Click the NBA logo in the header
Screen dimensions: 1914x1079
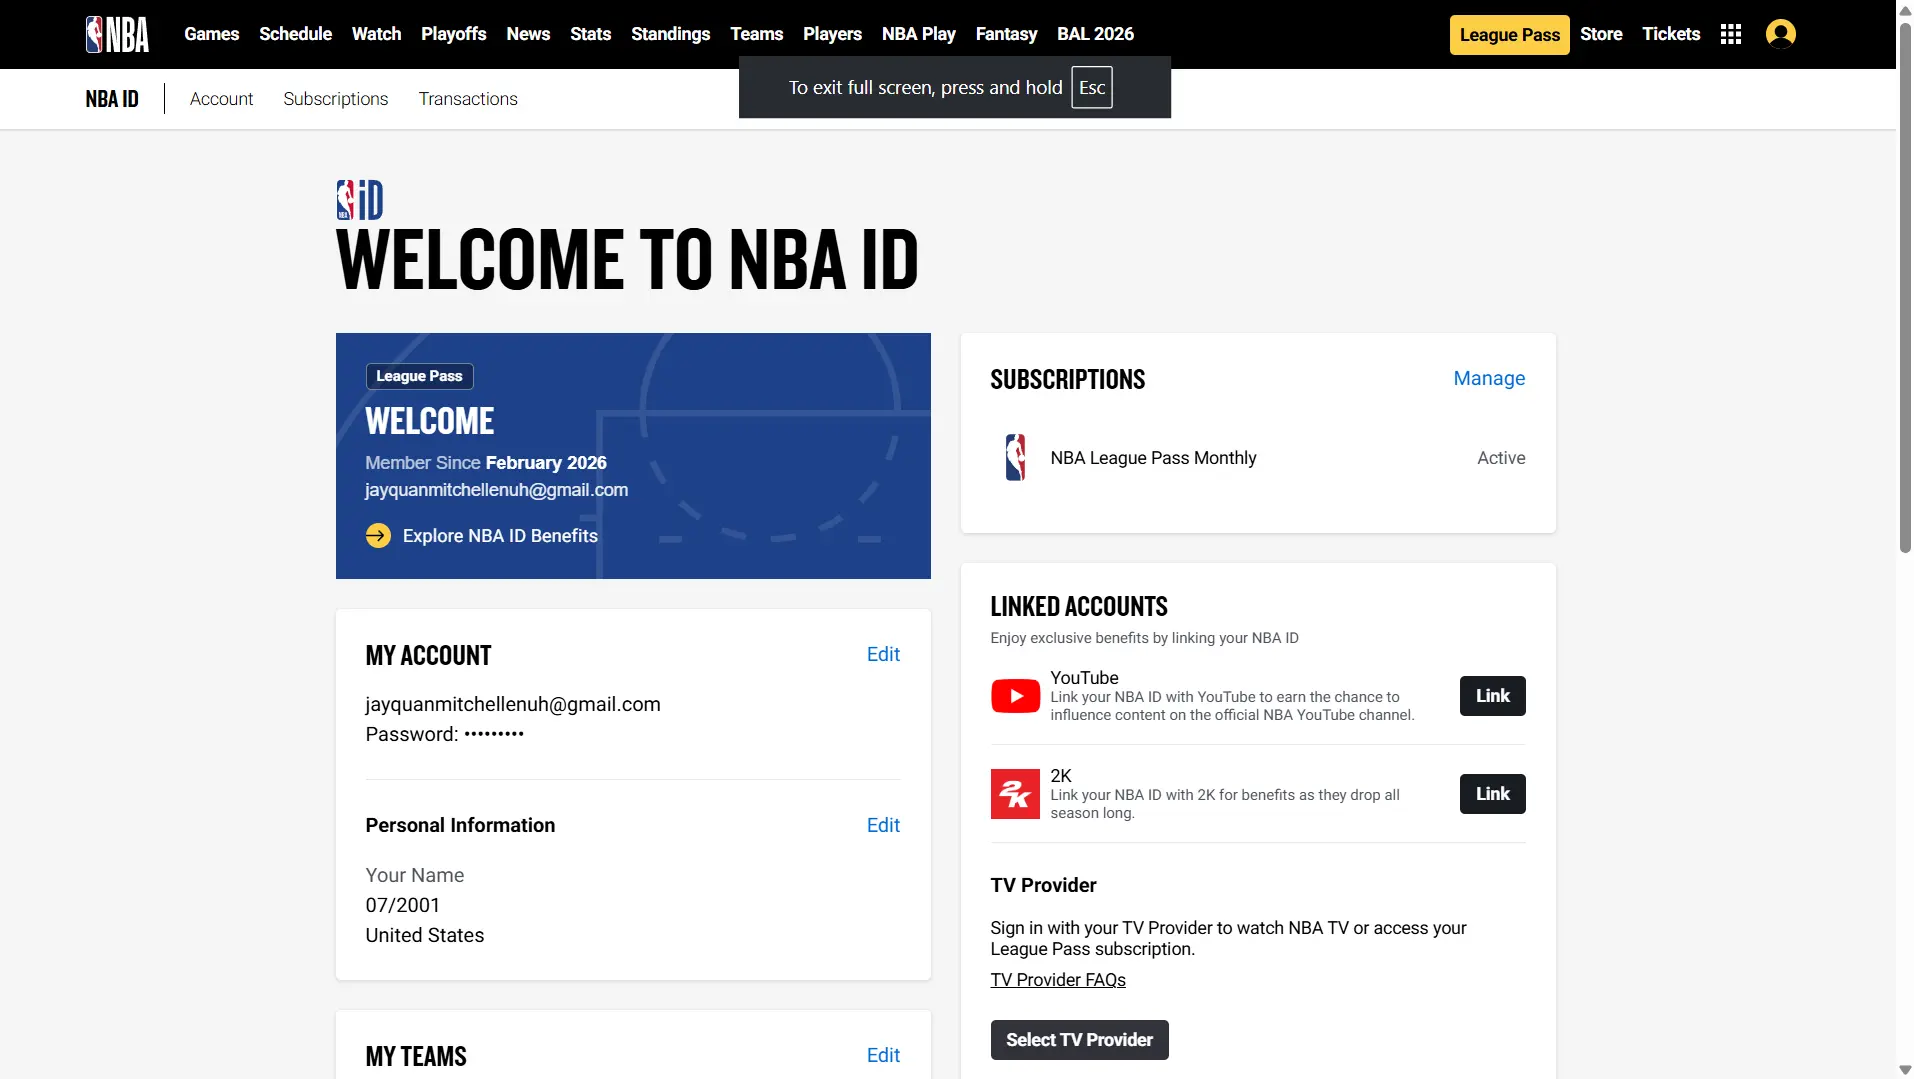pos(117,34)
